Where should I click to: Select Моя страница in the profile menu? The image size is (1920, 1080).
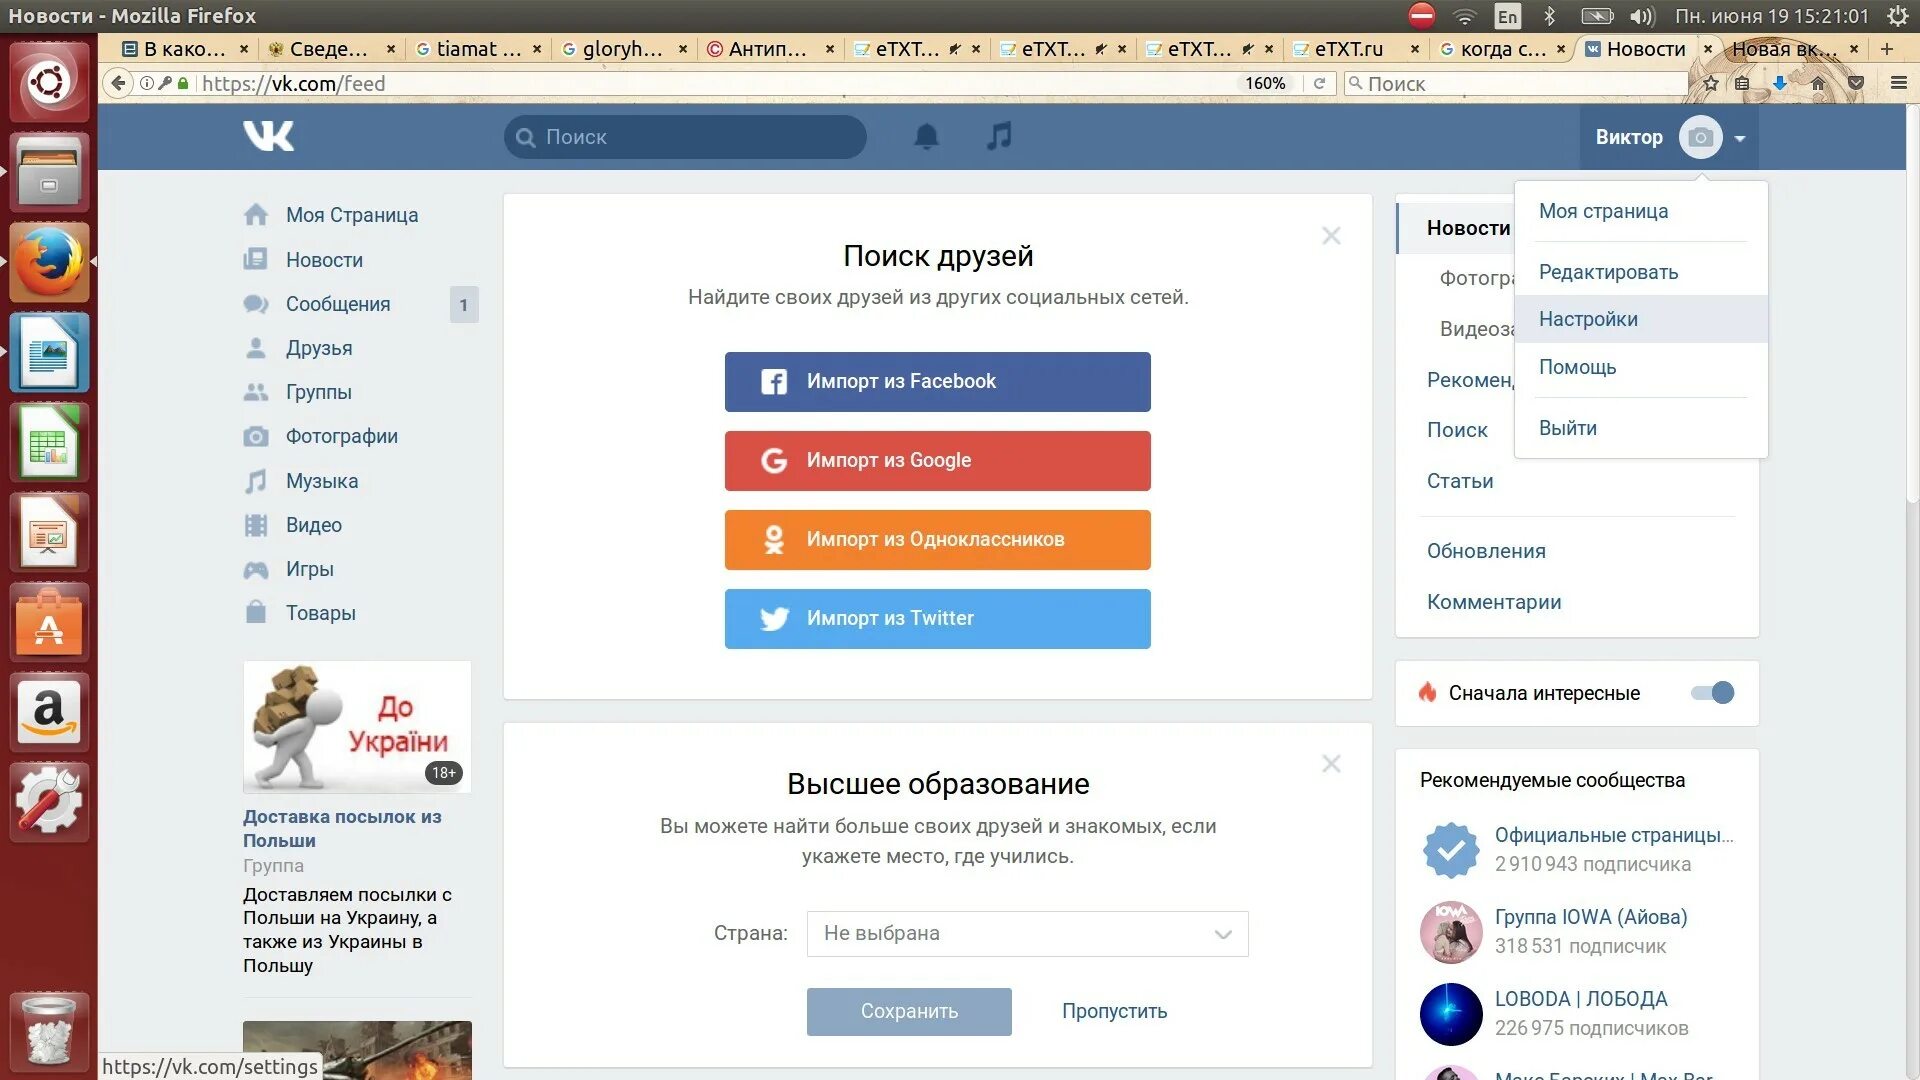pos(1603,211)
